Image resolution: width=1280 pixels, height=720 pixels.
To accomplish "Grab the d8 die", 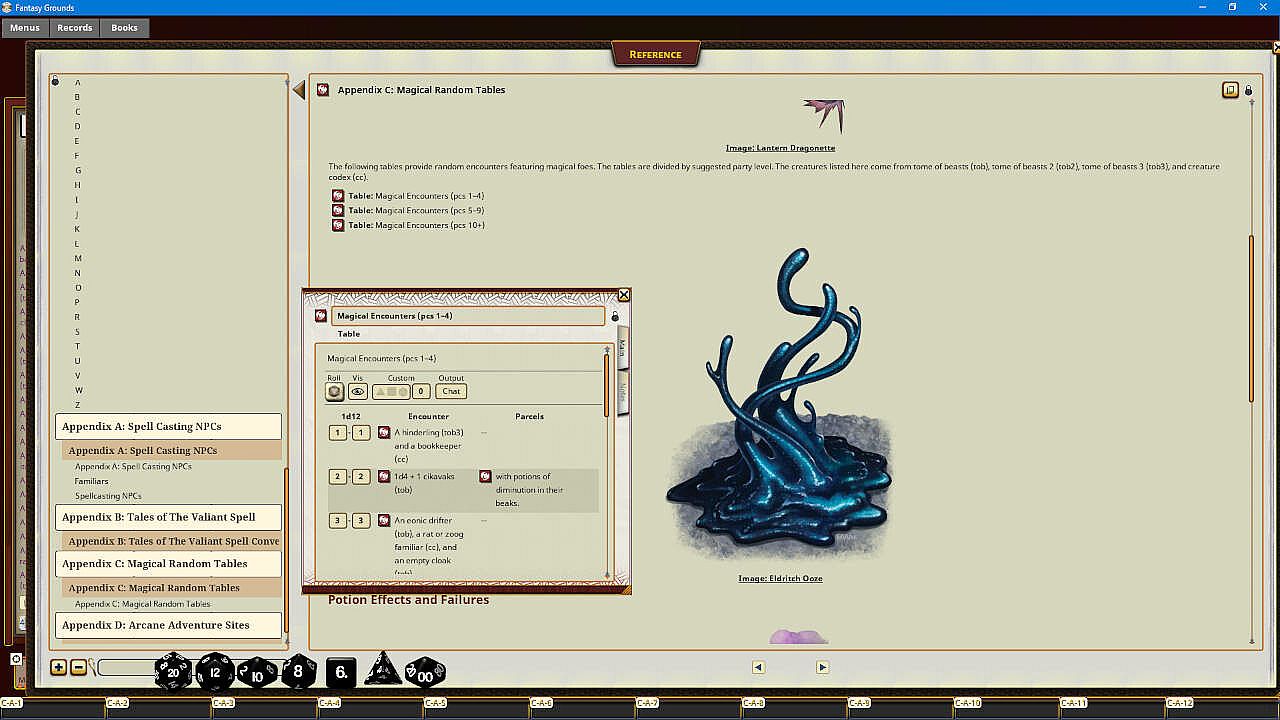I will pyautogui.click(x=298, y=672).
